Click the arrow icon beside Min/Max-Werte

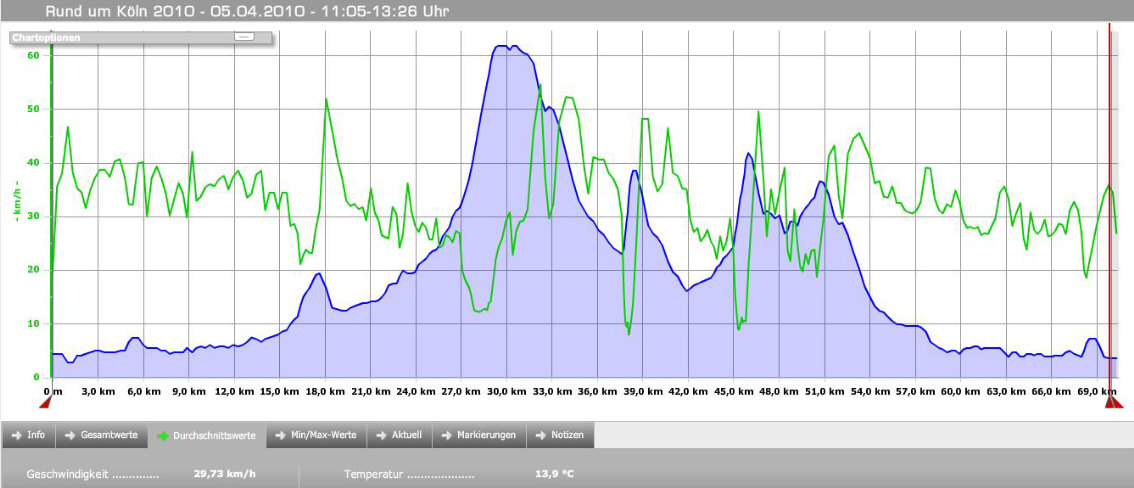coord(281,435)
